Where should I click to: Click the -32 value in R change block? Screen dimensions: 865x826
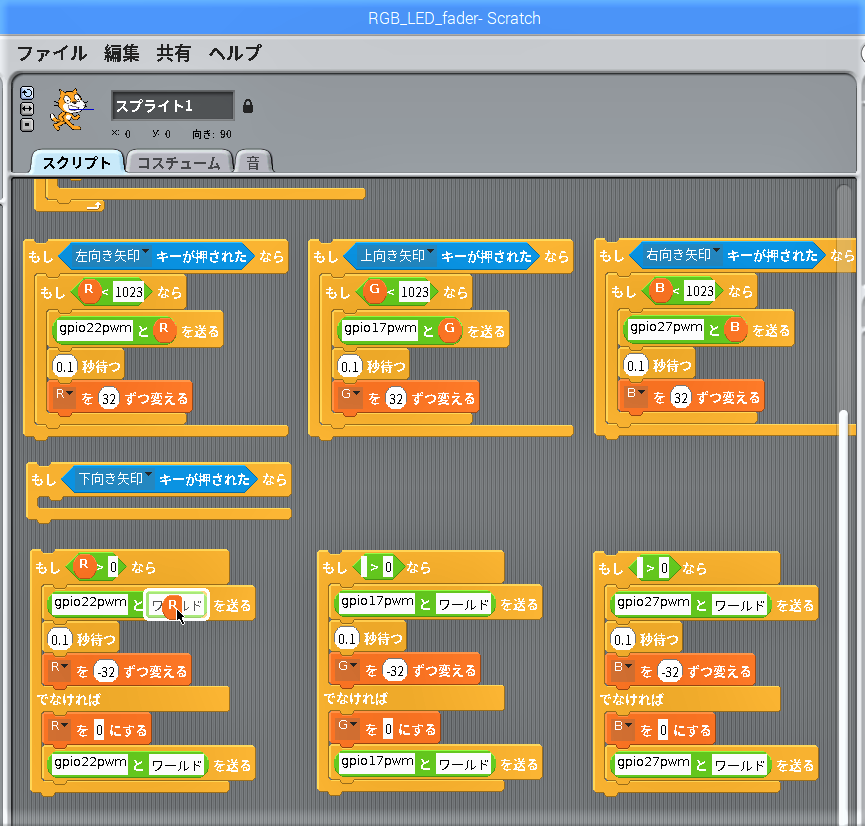click(x=106, y=672)
